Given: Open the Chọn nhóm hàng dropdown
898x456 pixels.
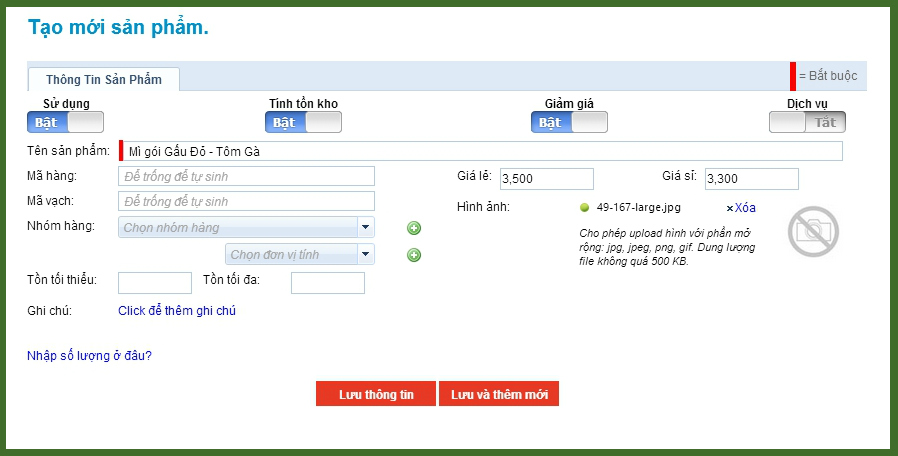Looking at the screenshot, I should point(246,228).
